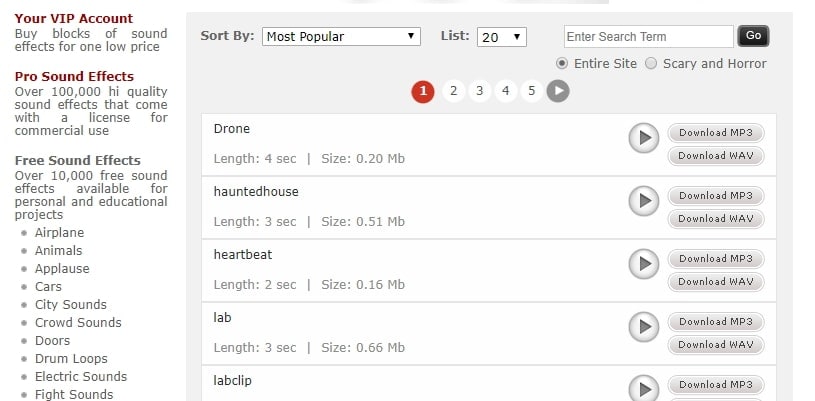The image size is (815, 401).
Task: Play the Drone sound effect
Action: coord(643,138)
